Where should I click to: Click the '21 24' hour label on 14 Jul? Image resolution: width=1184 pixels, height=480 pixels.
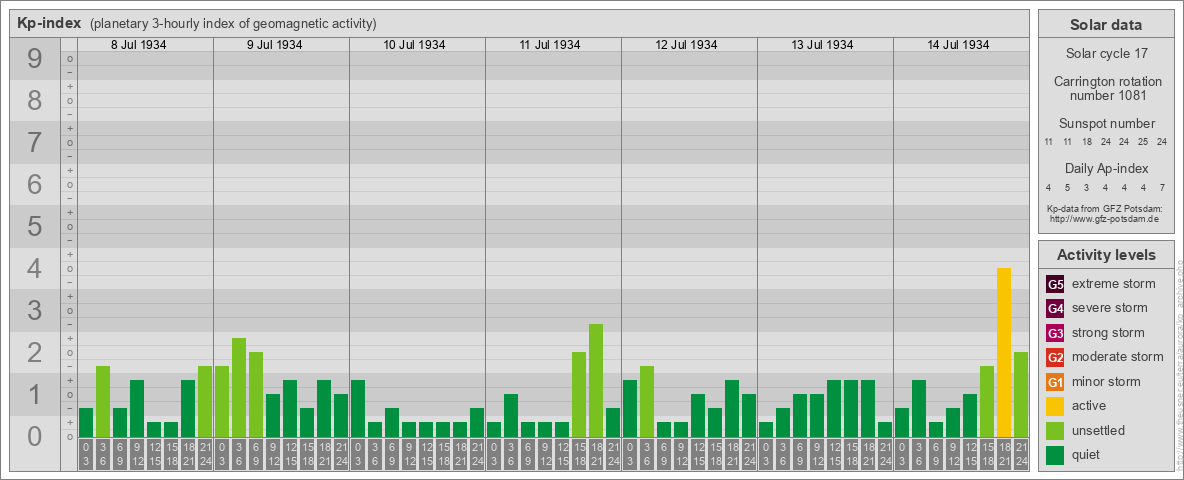[1021, 454]
